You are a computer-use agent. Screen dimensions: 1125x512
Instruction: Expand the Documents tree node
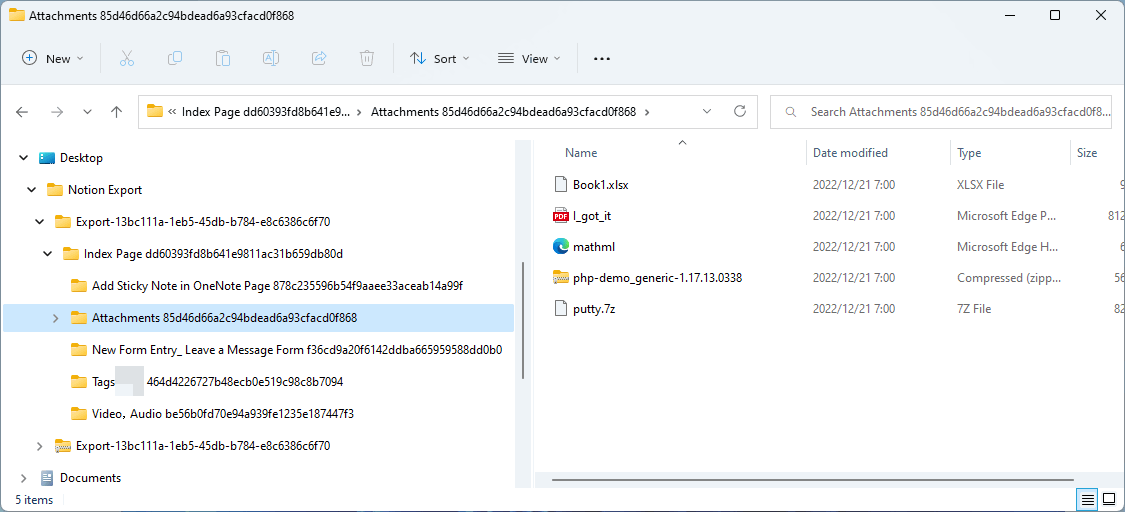coord(24,478)
